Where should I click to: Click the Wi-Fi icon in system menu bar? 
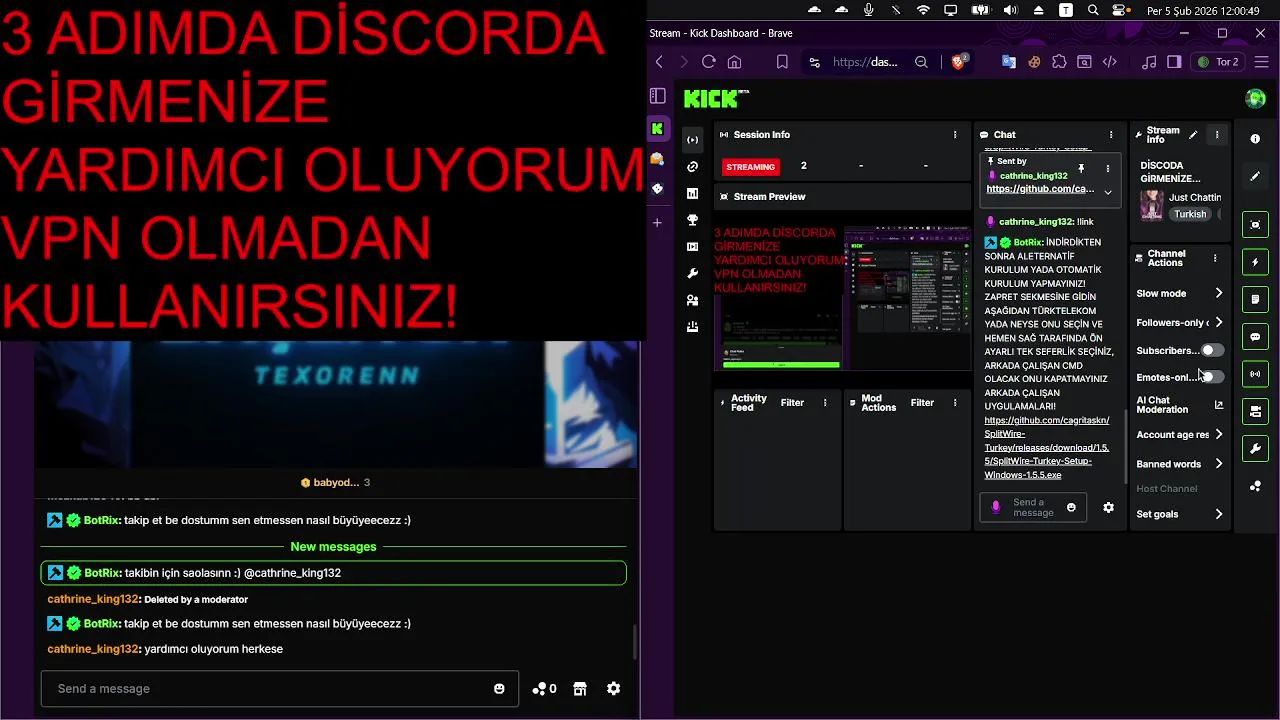pos(923,10)
